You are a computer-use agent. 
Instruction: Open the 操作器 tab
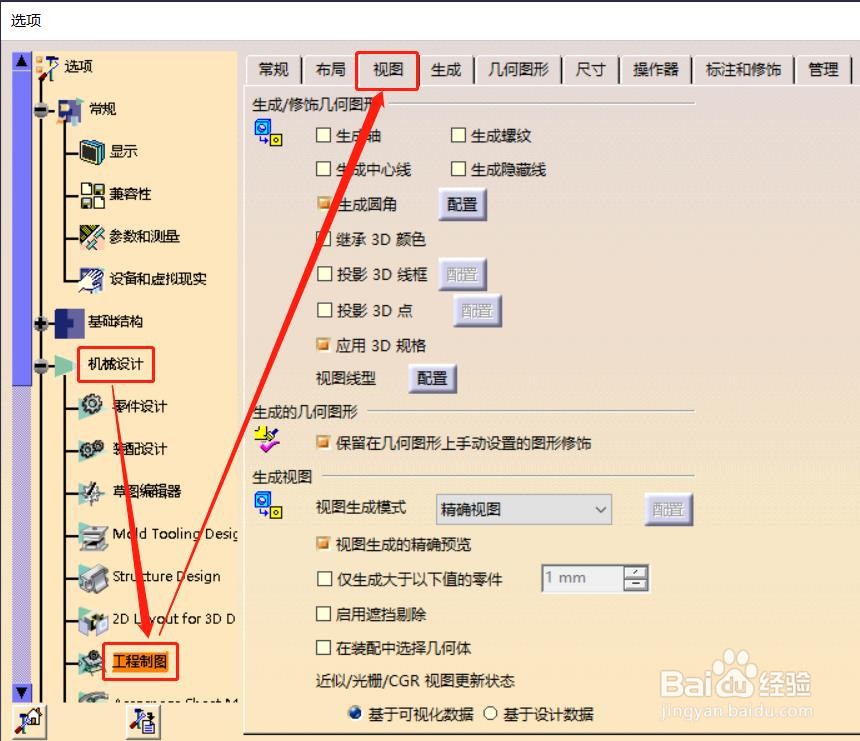(656, 70)
